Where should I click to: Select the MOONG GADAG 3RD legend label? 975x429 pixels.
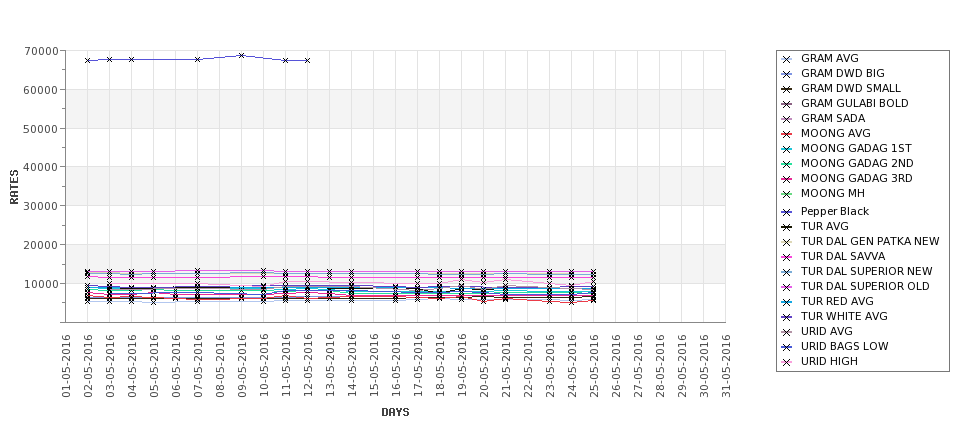pos(857,178)
